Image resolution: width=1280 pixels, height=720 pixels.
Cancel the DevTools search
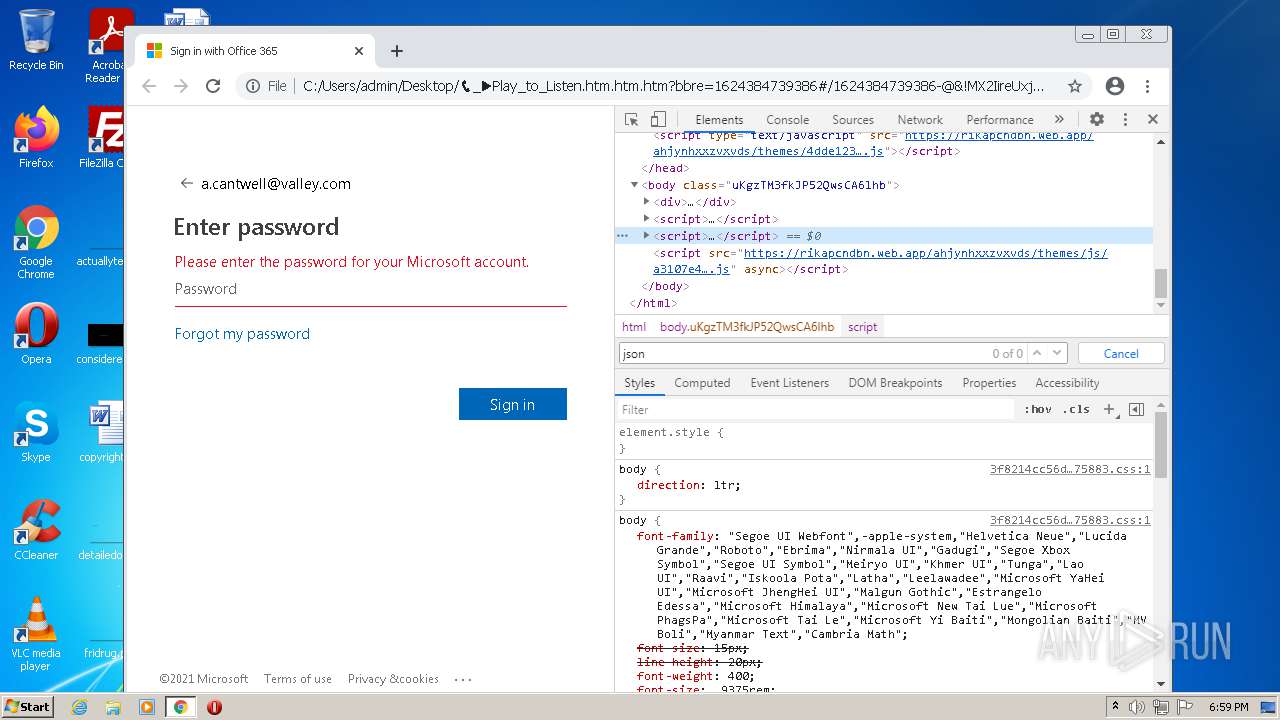pyautogui.click(x=1121, y=353)
